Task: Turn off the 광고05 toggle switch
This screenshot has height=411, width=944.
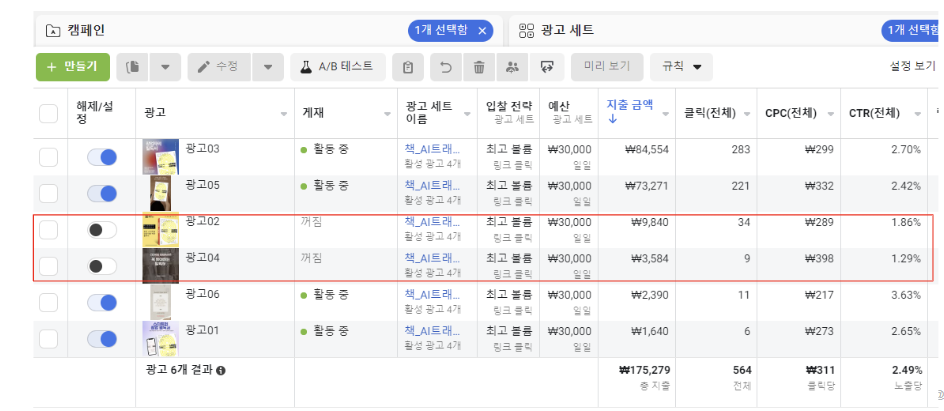Action: 102,194
